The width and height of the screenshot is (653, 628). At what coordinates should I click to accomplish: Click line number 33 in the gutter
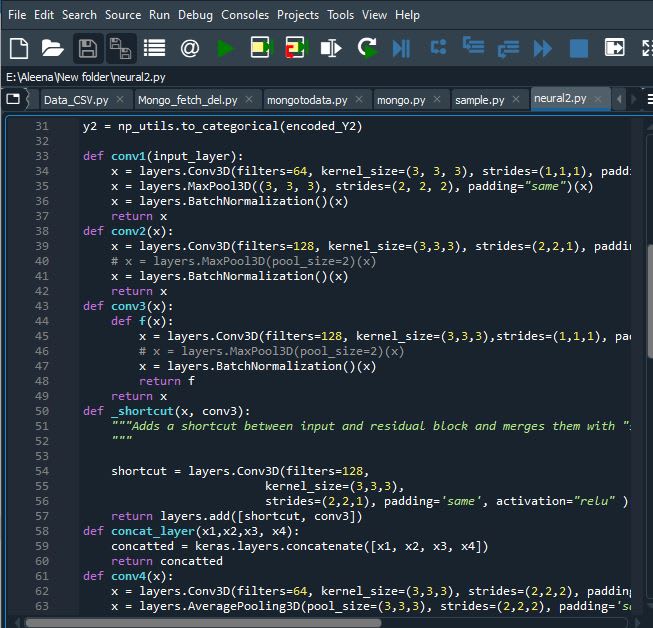[x=42, y=156]
